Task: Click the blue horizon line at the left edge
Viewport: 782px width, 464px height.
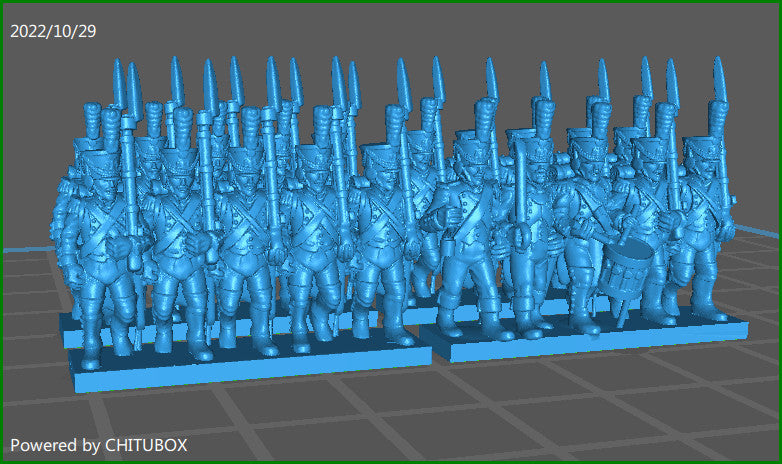Action: [20, 248]
